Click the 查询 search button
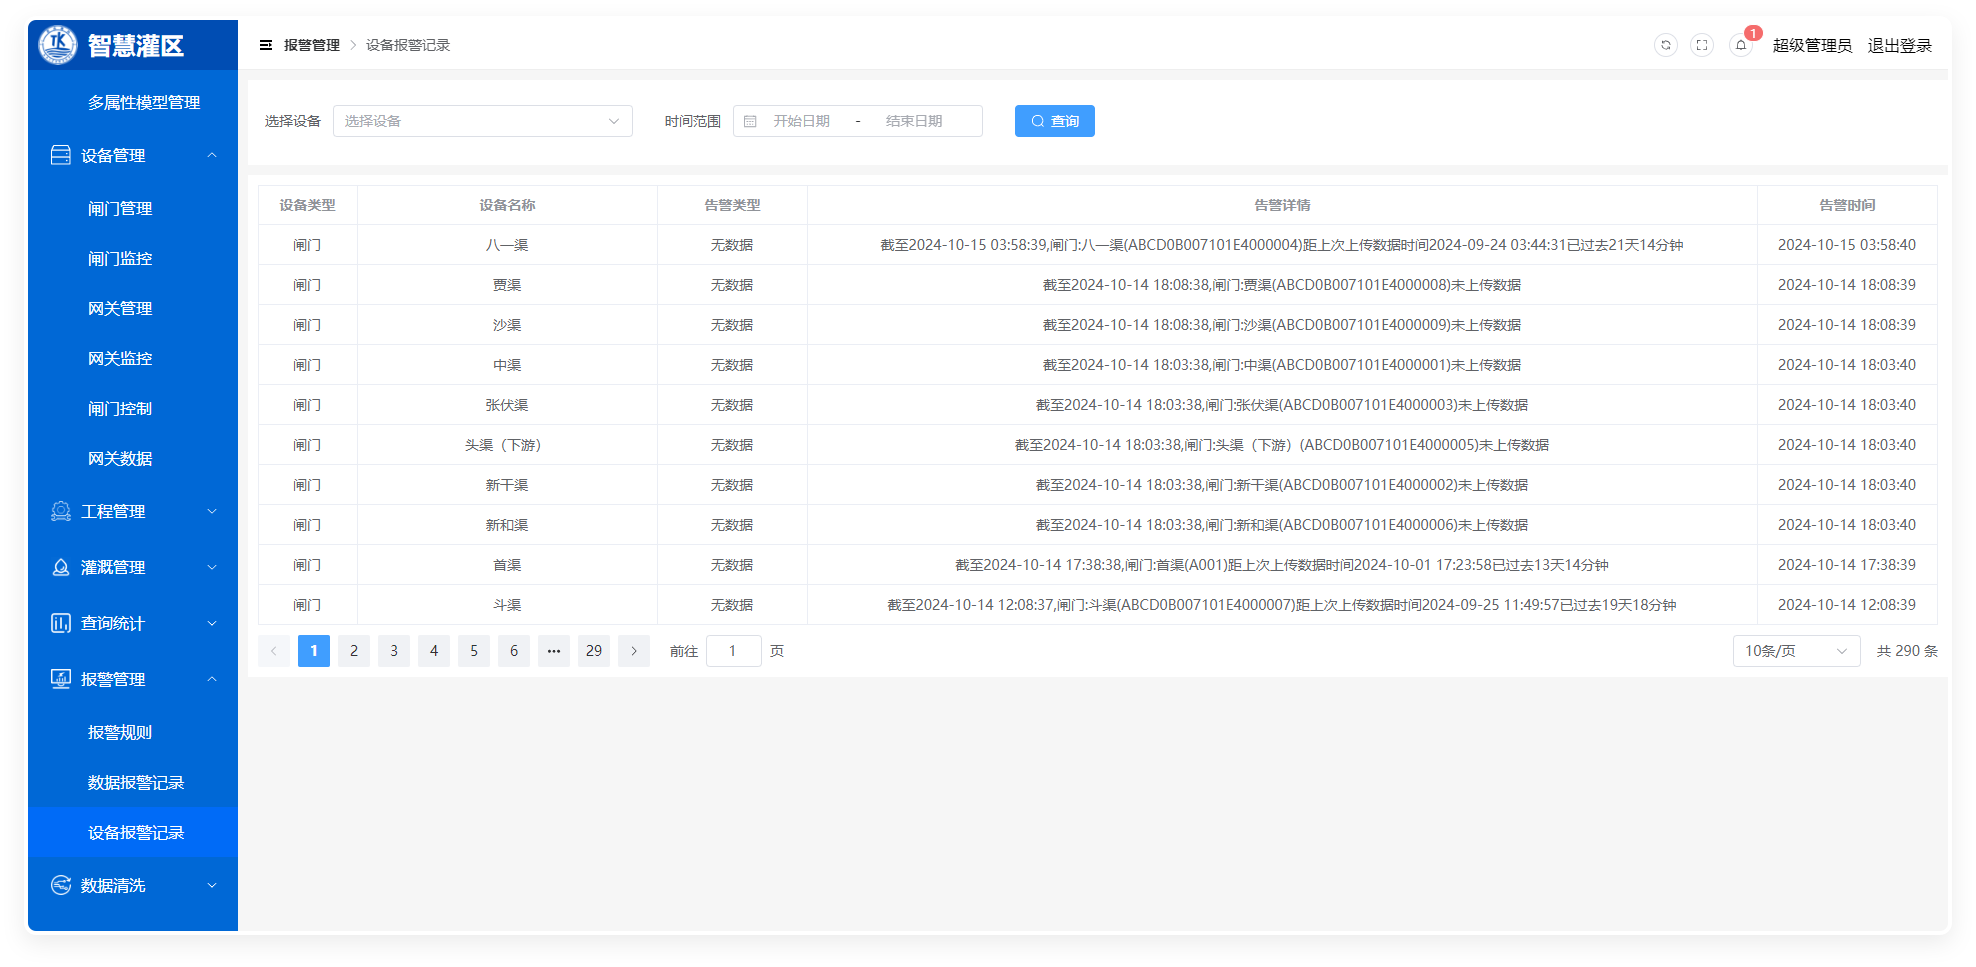1976x967 pixels. point(1054,121)
